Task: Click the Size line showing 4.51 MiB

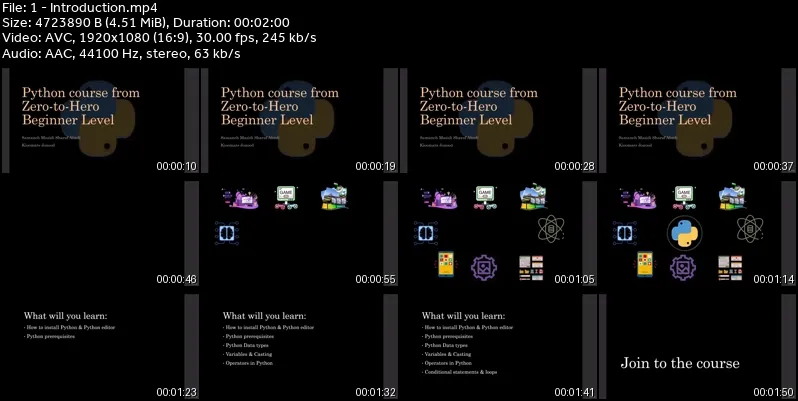Action: [x=146, y=22]
